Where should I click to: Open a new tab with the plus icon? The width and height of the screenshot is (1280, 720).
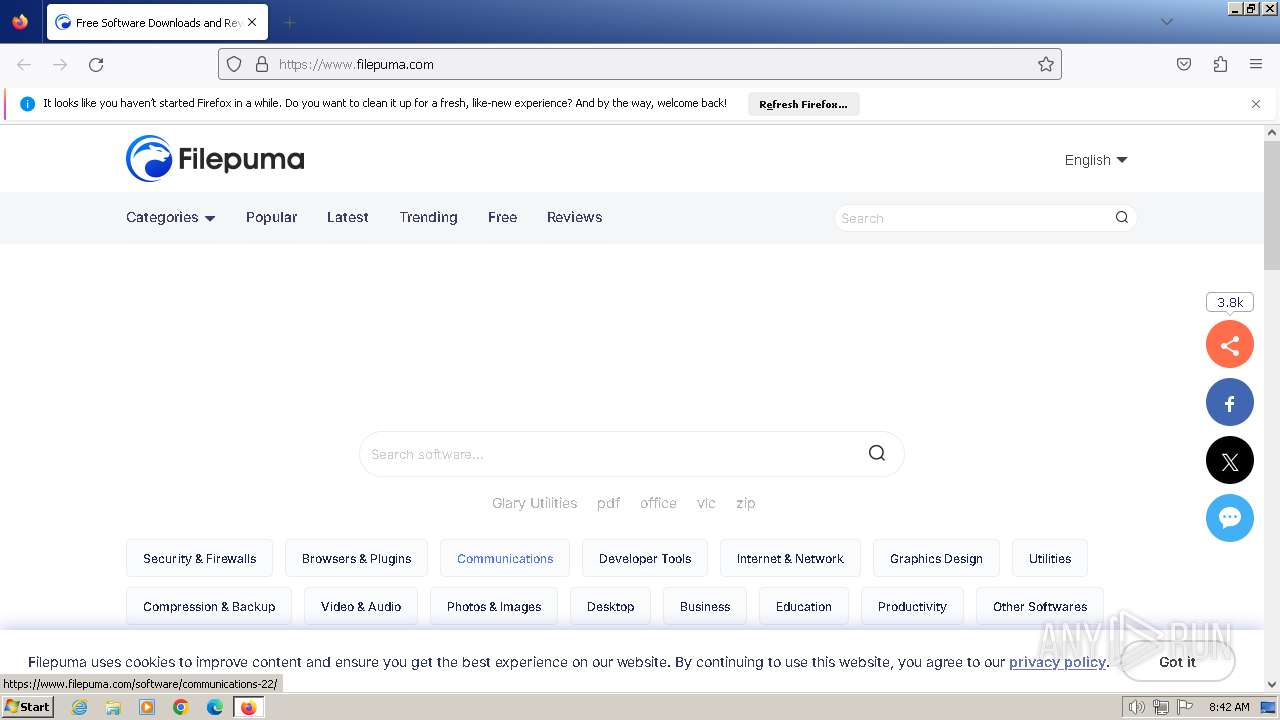[x=289, y=22]
